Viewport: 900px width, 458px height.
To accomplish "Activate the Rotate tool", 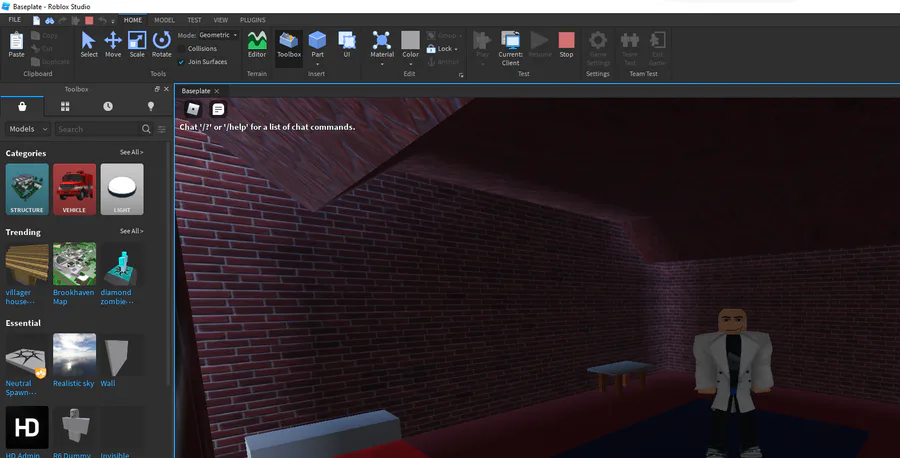I will pos(161,44).
